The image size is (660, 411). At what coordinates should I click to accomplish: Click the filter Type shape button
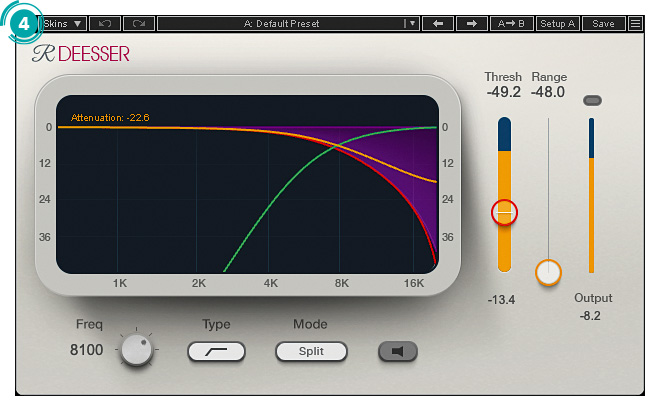click(x=216, y=351)
